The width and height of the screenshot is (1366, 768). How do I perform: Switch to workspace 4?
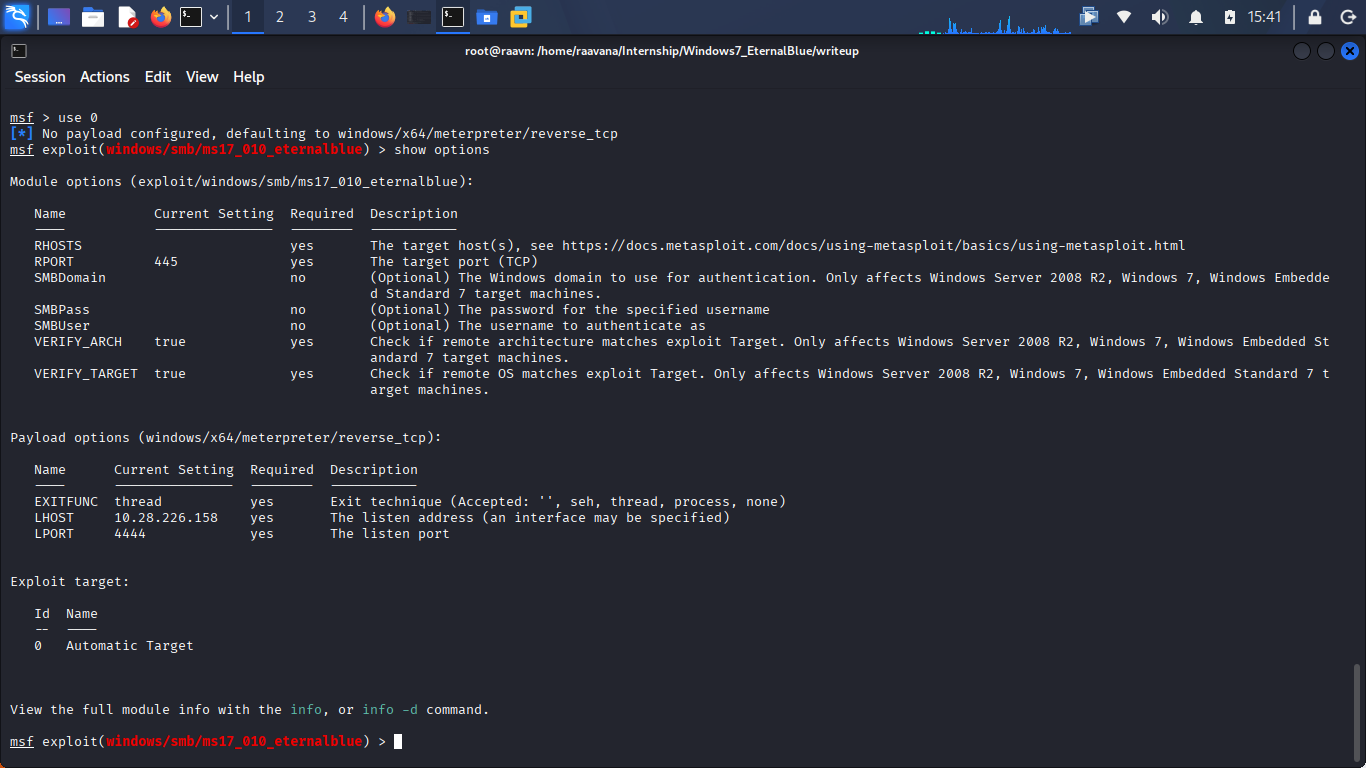(x=344, y=17)
